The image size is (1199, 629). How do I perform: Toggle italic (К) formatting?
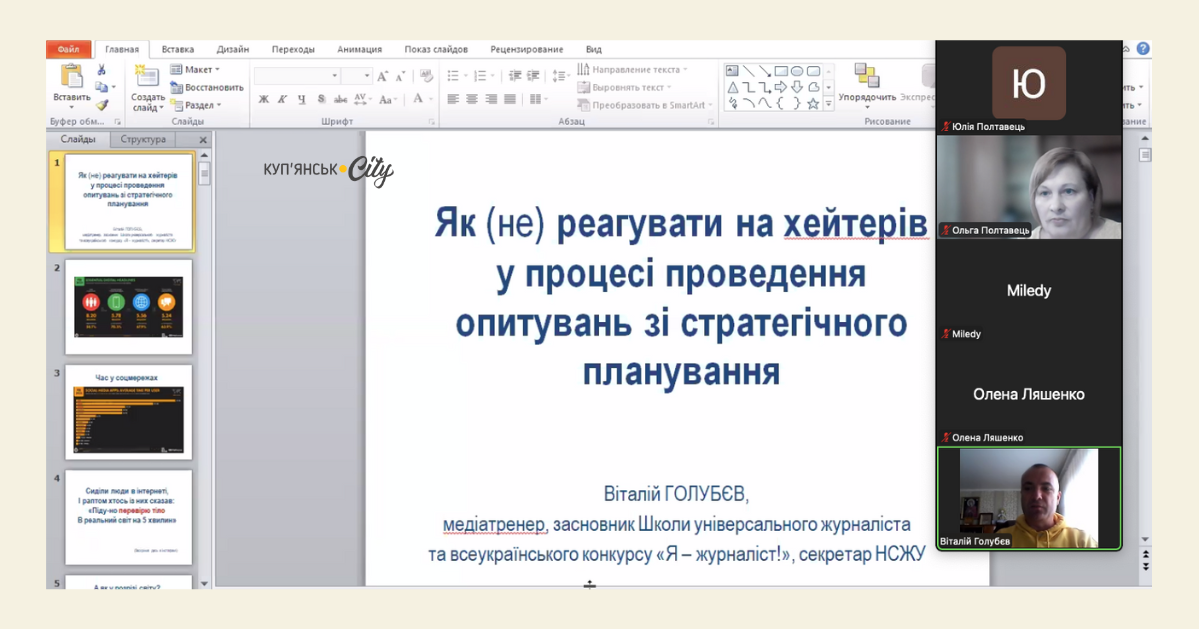point(283,99)
